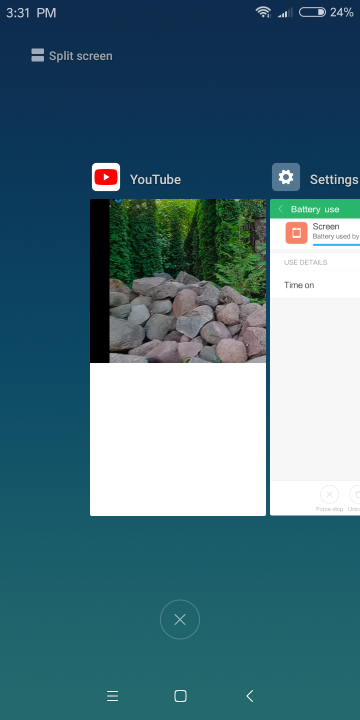Select the Screen item icon in Settings preview
360x720 pixels.
click(296, 233)
